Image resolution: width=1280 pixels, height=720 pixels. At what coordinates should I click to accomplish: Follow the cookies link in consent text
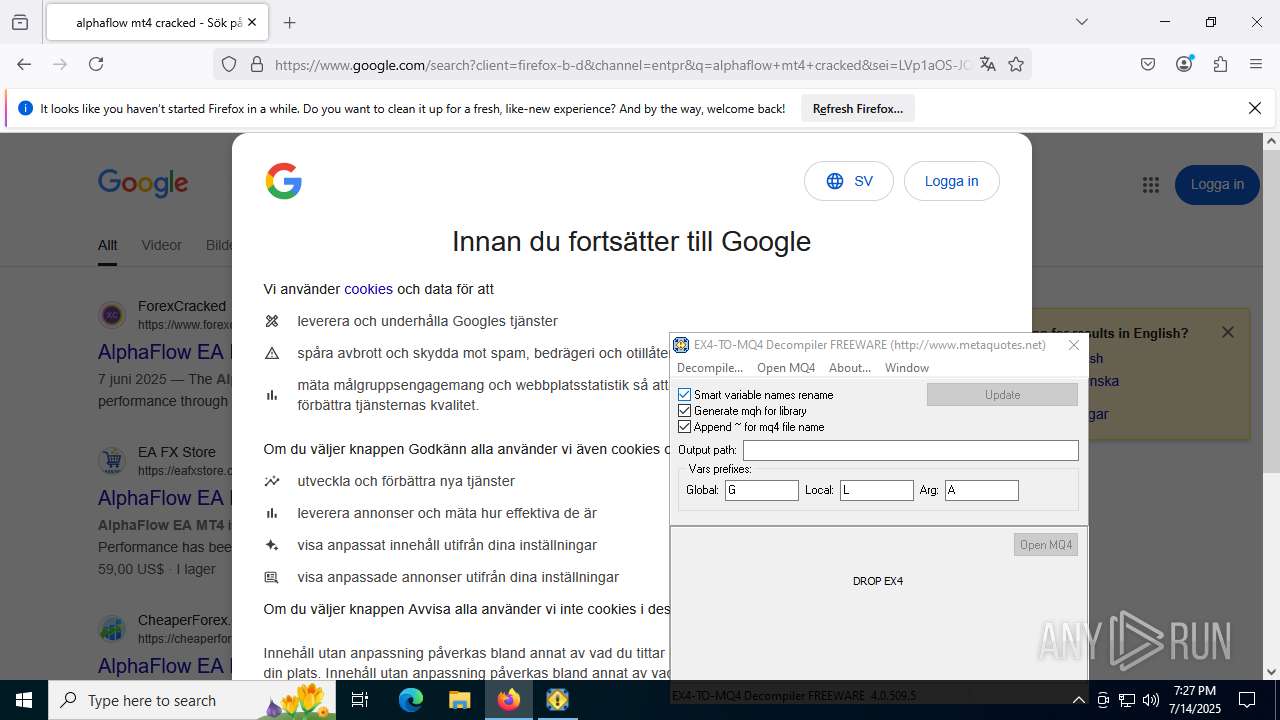[x=368, y=289]
